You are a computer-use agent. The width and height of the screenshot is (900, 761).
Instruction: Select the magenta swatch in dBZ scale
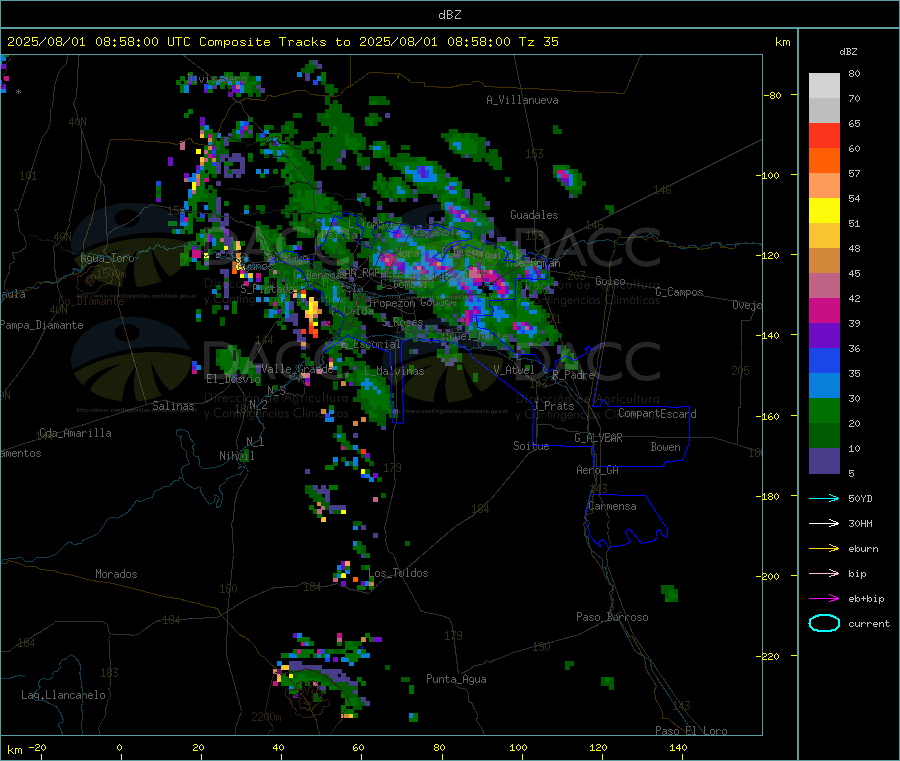pyautogui.click(x=824, y=310)
